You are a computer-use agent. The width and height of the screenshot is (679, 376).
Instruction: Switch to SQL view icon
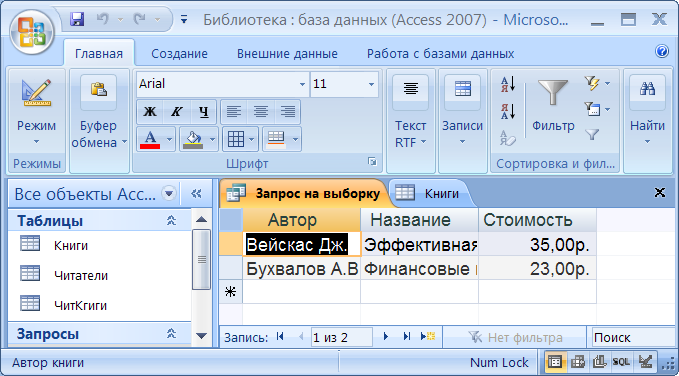621,361
